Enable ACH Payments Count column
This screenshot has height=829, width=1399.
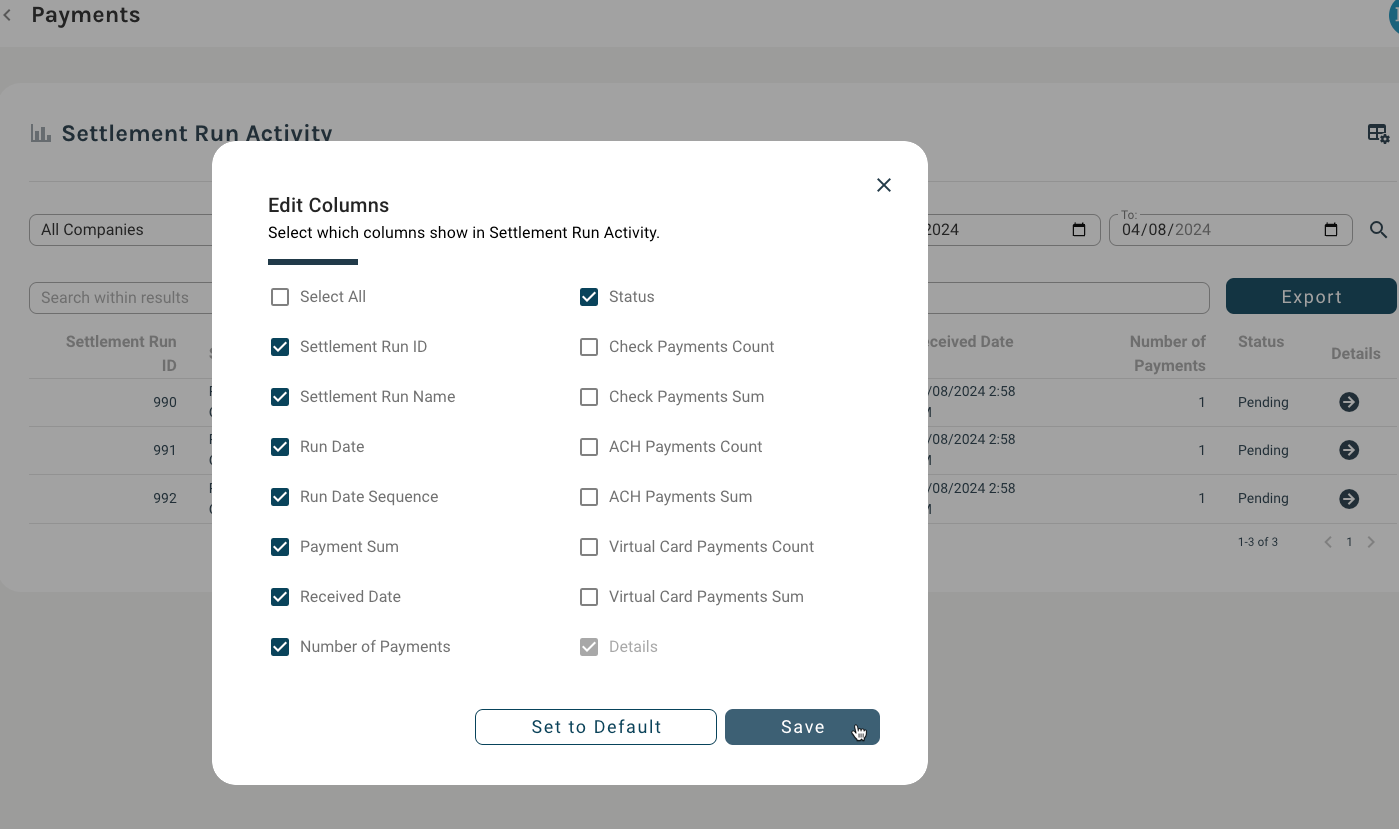point(589,447)
